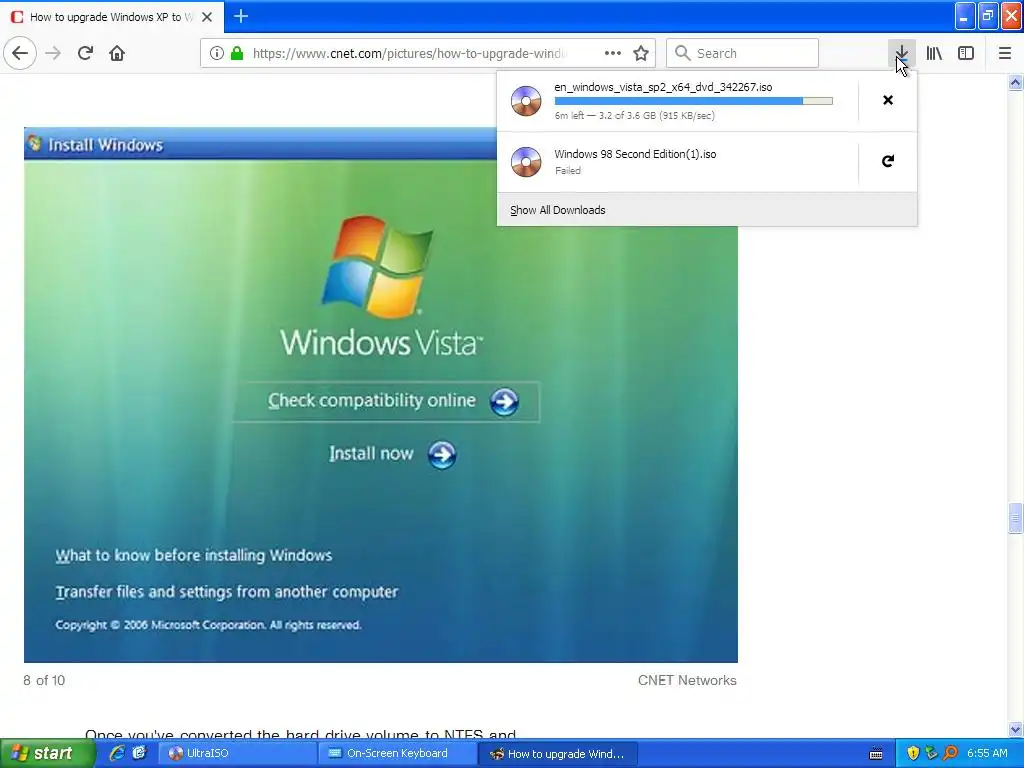Open the Firefox home page
1024x768 pixels.
tap(117, 53)
